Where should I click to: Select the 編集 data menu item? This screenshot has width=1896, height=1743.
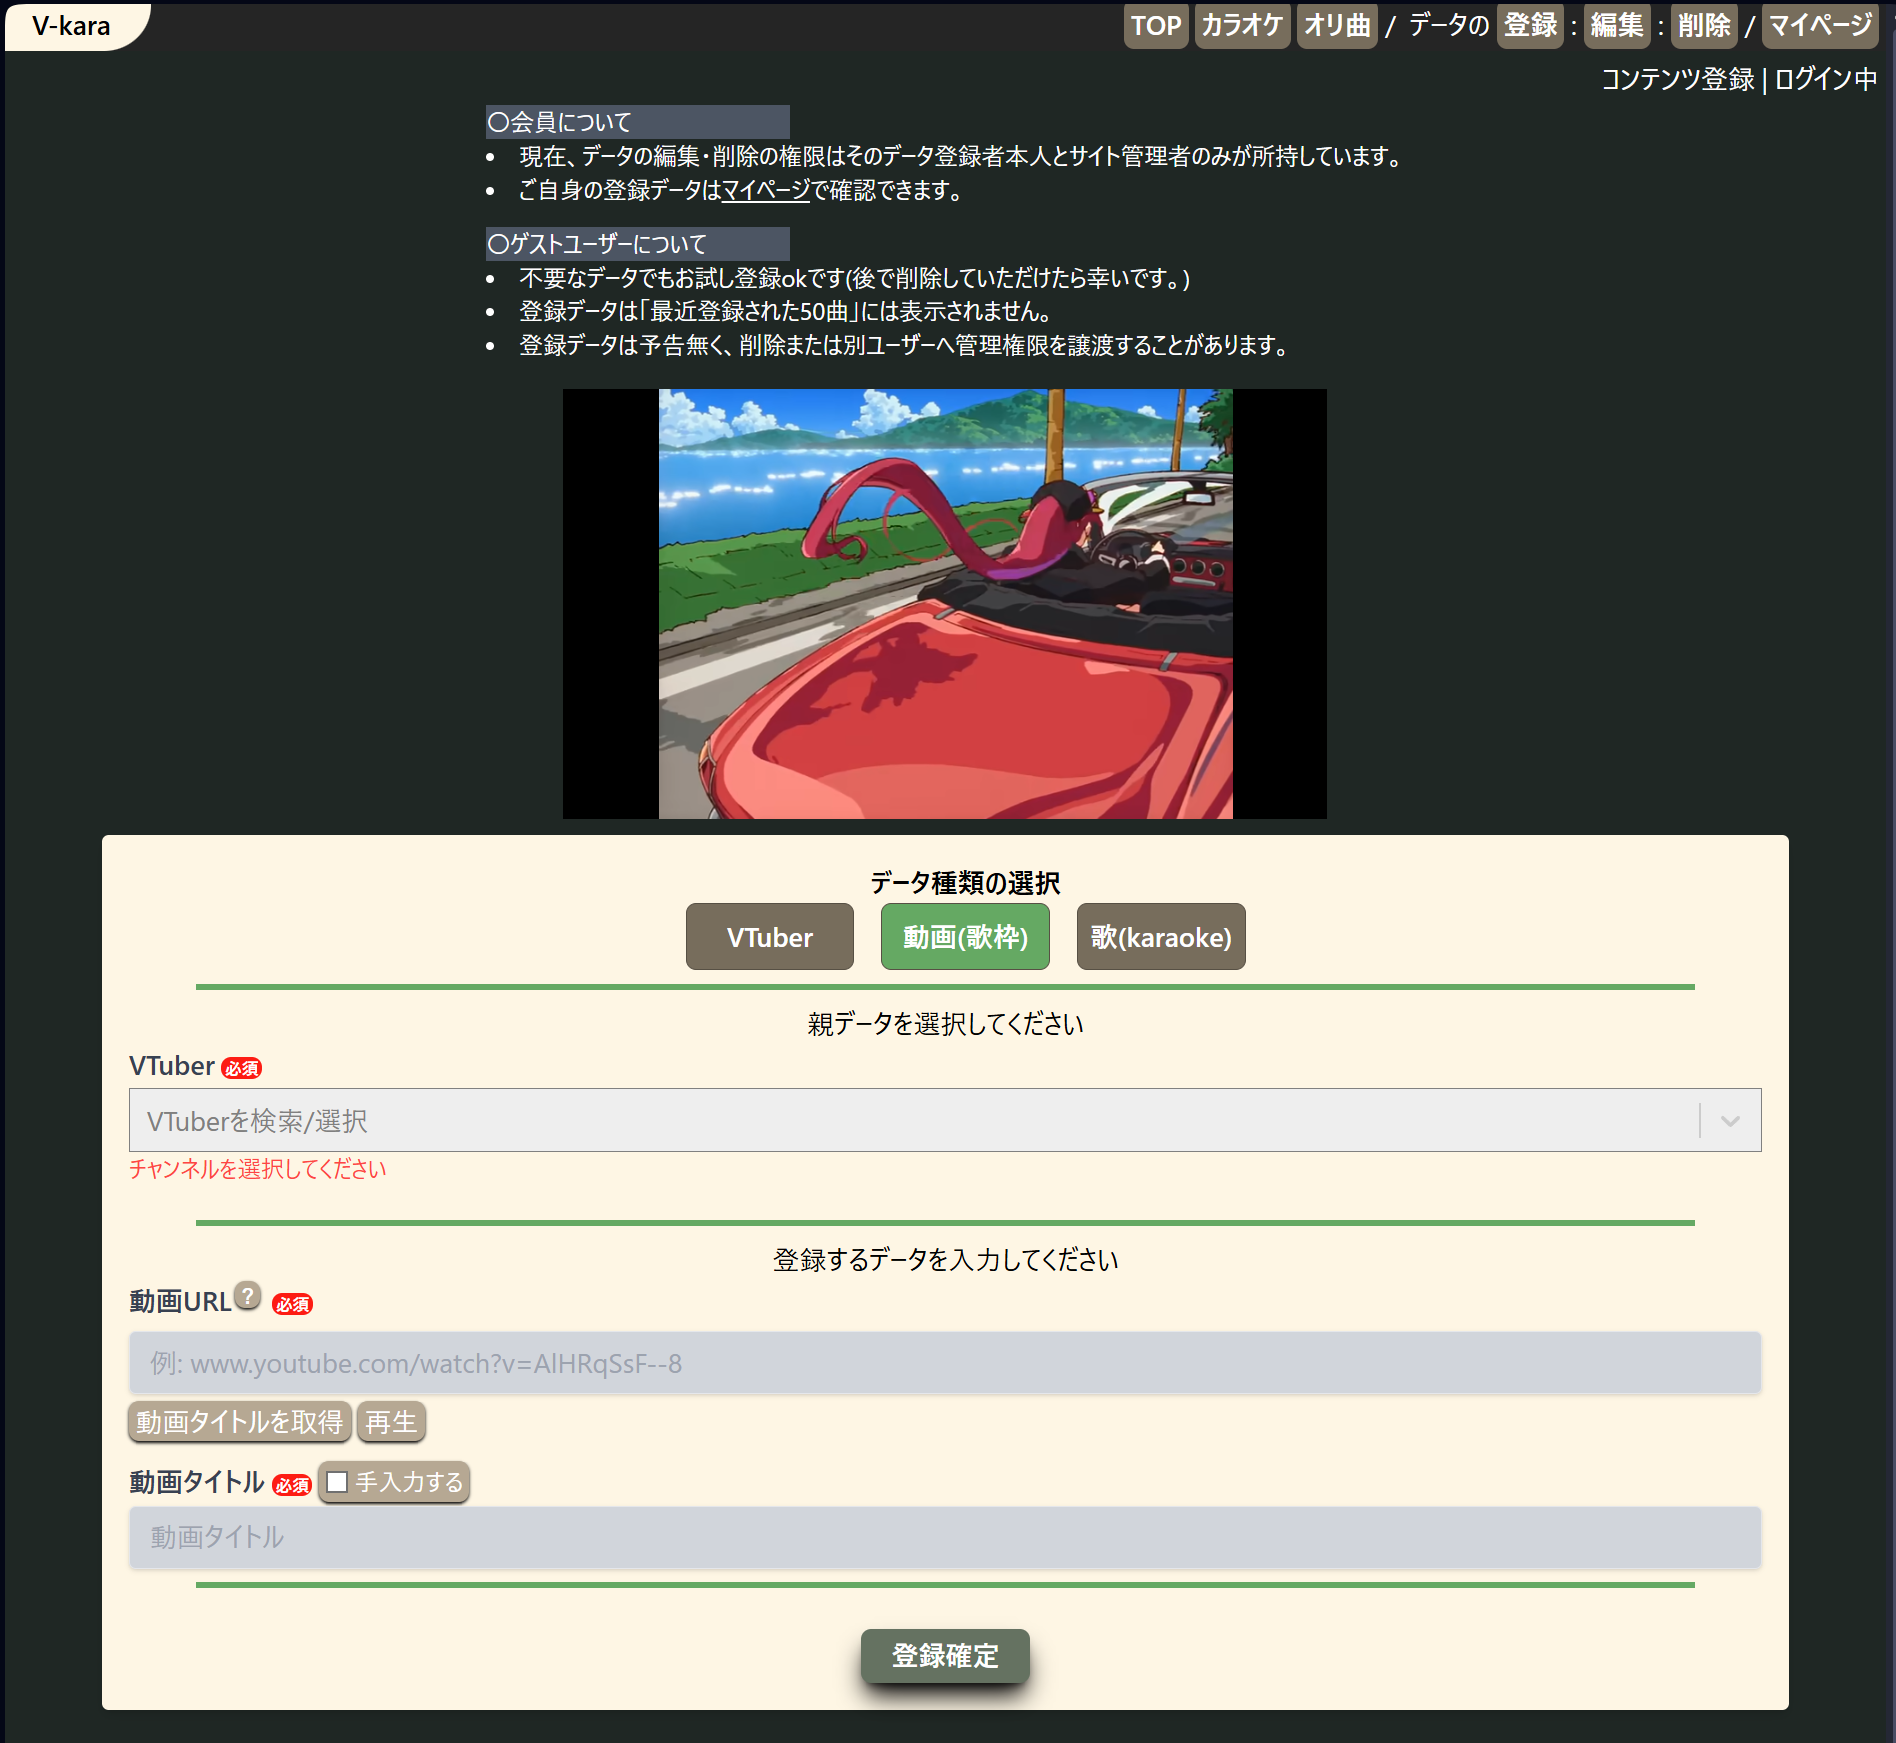pos(1617,26)
